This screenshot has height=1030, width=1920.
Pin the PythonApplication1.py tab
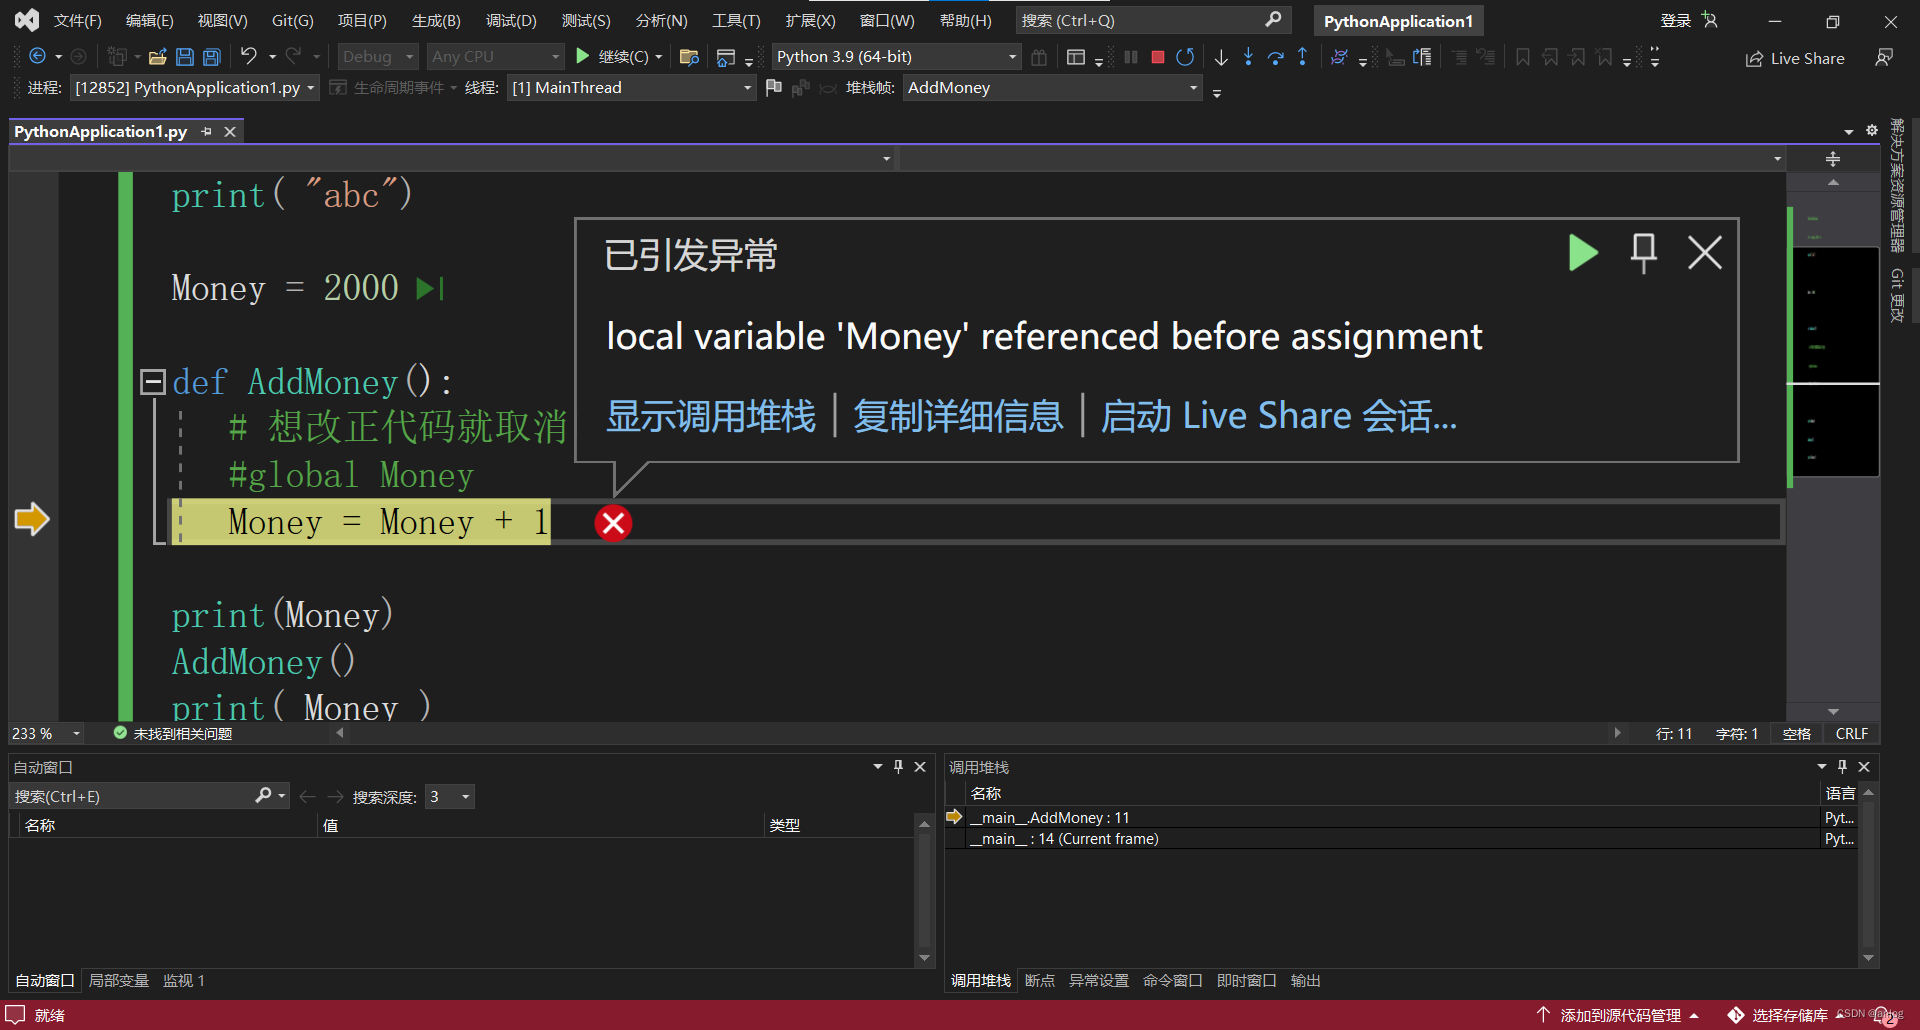click(206, 132)
